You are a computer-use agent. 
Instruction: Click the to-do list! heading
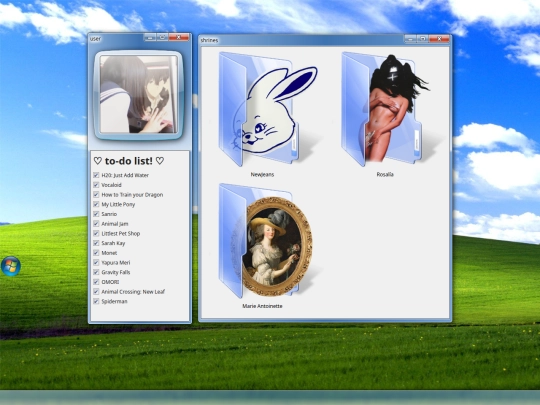point(129,161)
